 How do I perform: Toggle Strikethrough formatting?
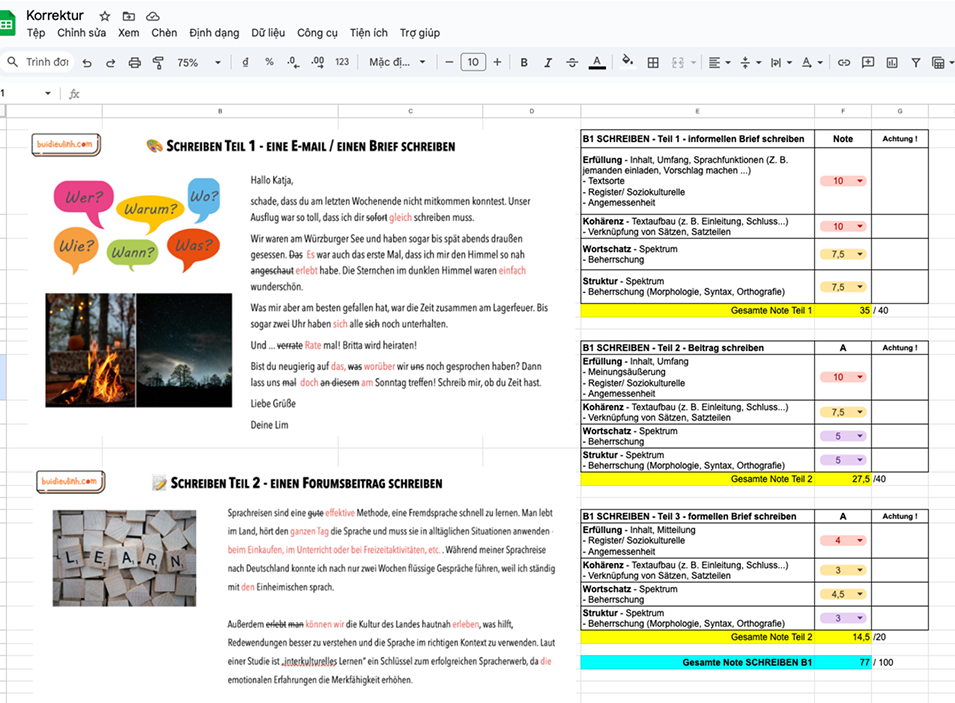pos(572,62)
